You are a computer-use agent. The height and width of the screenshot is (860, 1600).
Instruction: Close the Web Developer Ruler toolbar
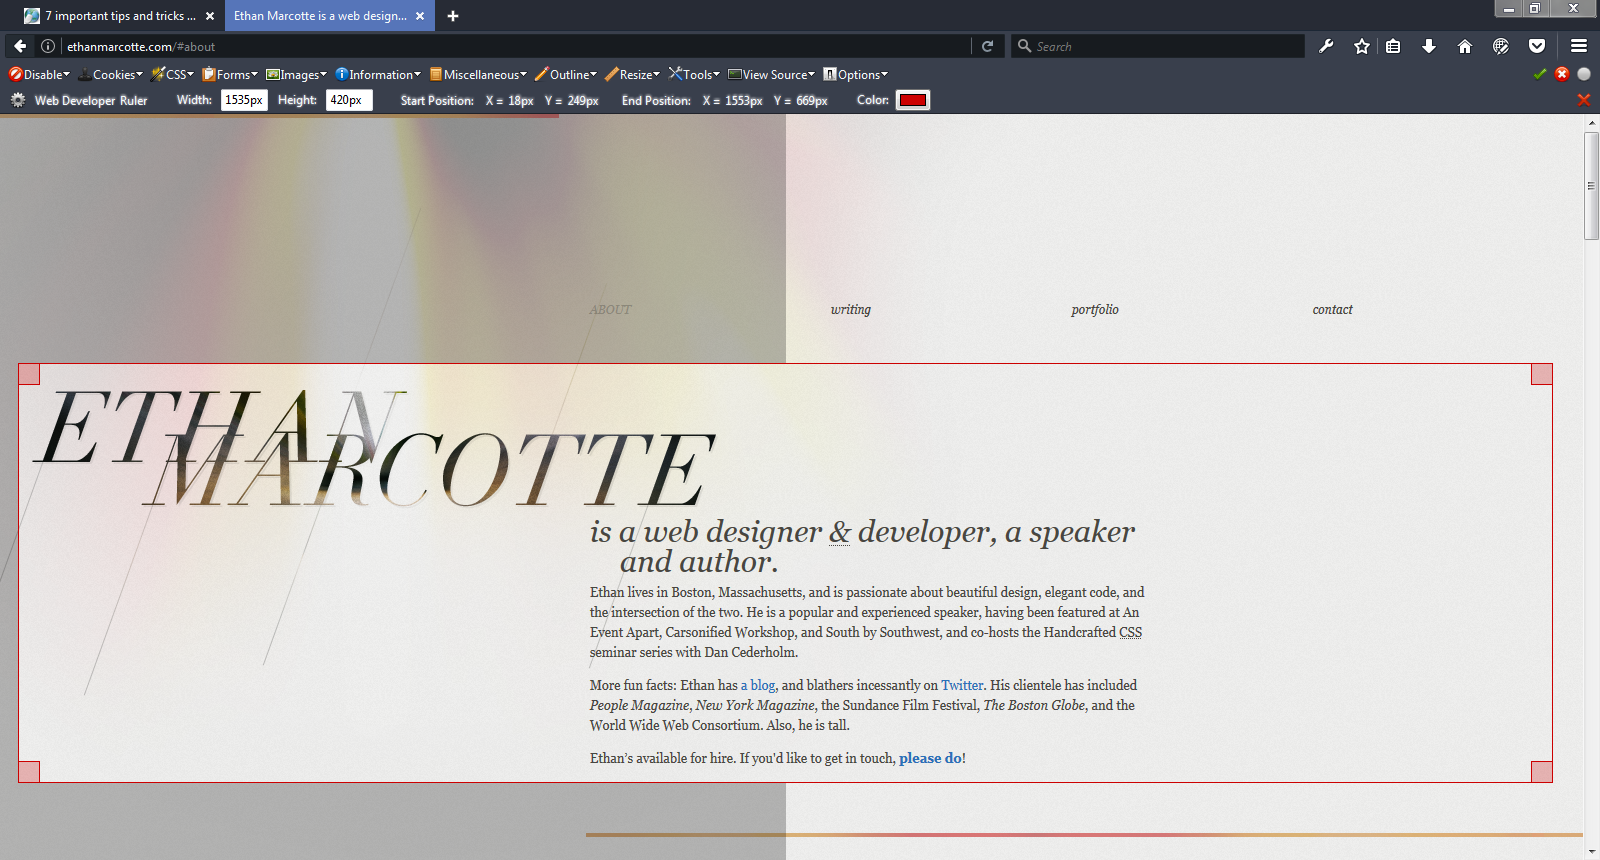point(1583,100)
